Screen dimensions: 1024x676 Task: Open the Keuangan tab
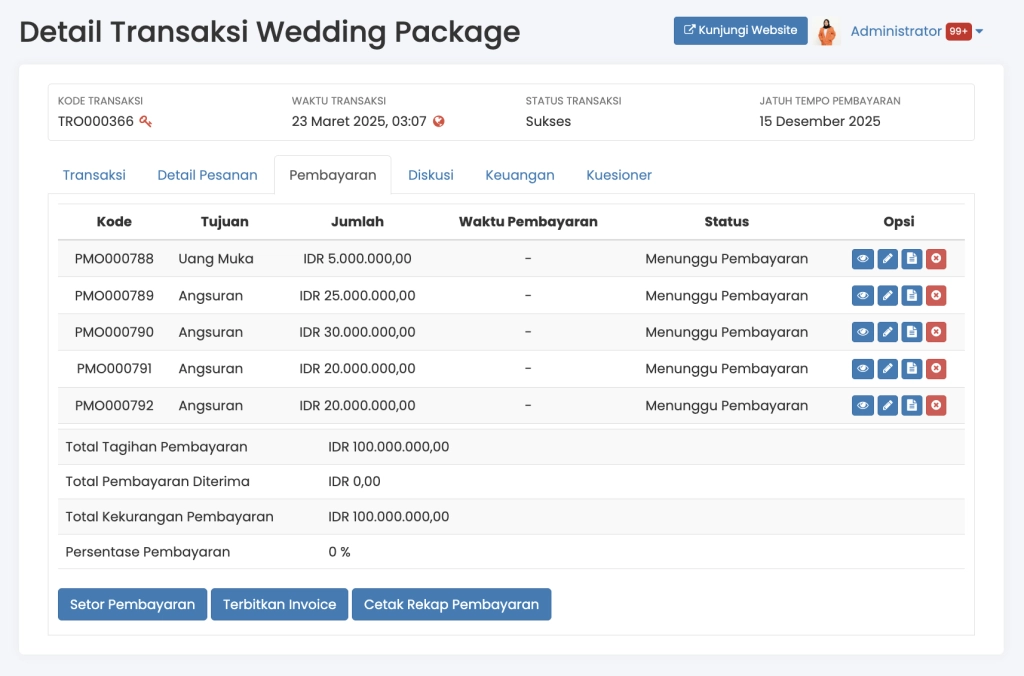click(x=520, y=175)
